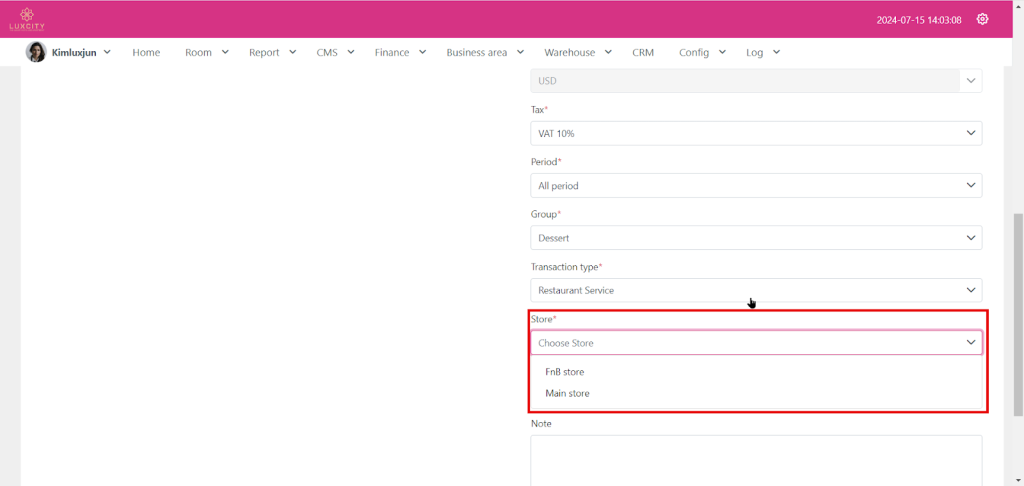Image resolution: width=1024 pixels, height=486 pixels.
Task: Open the Config menu
Action: (x=701, y=52)
